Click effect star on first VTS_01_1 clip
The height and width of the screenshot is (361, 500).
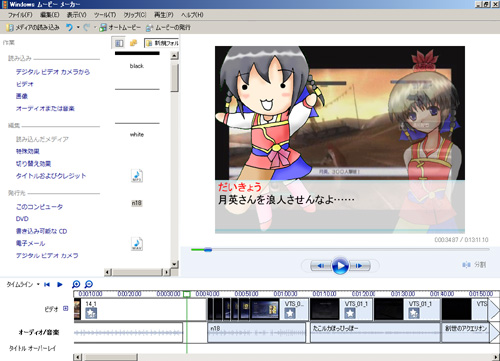[350, 313]
